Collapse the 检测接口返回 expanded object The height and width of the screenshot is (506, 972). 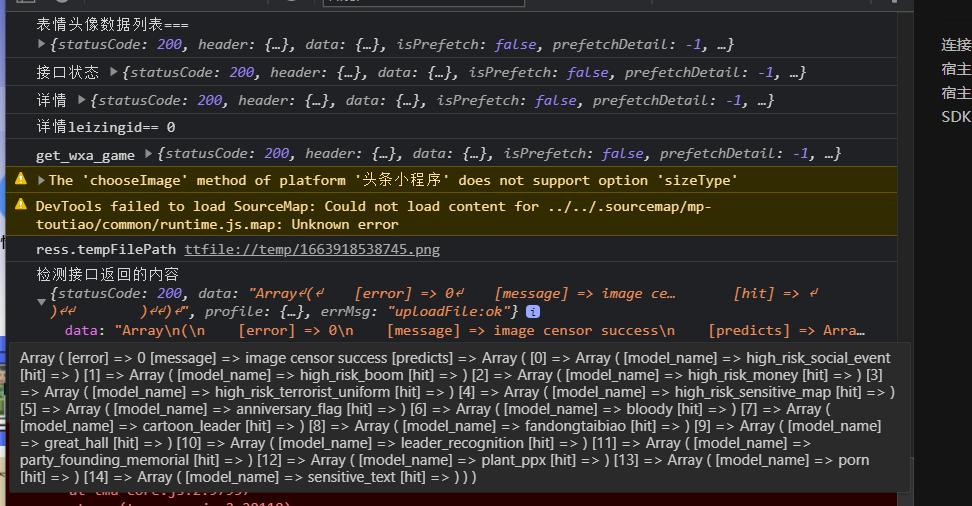pos(41,301)
